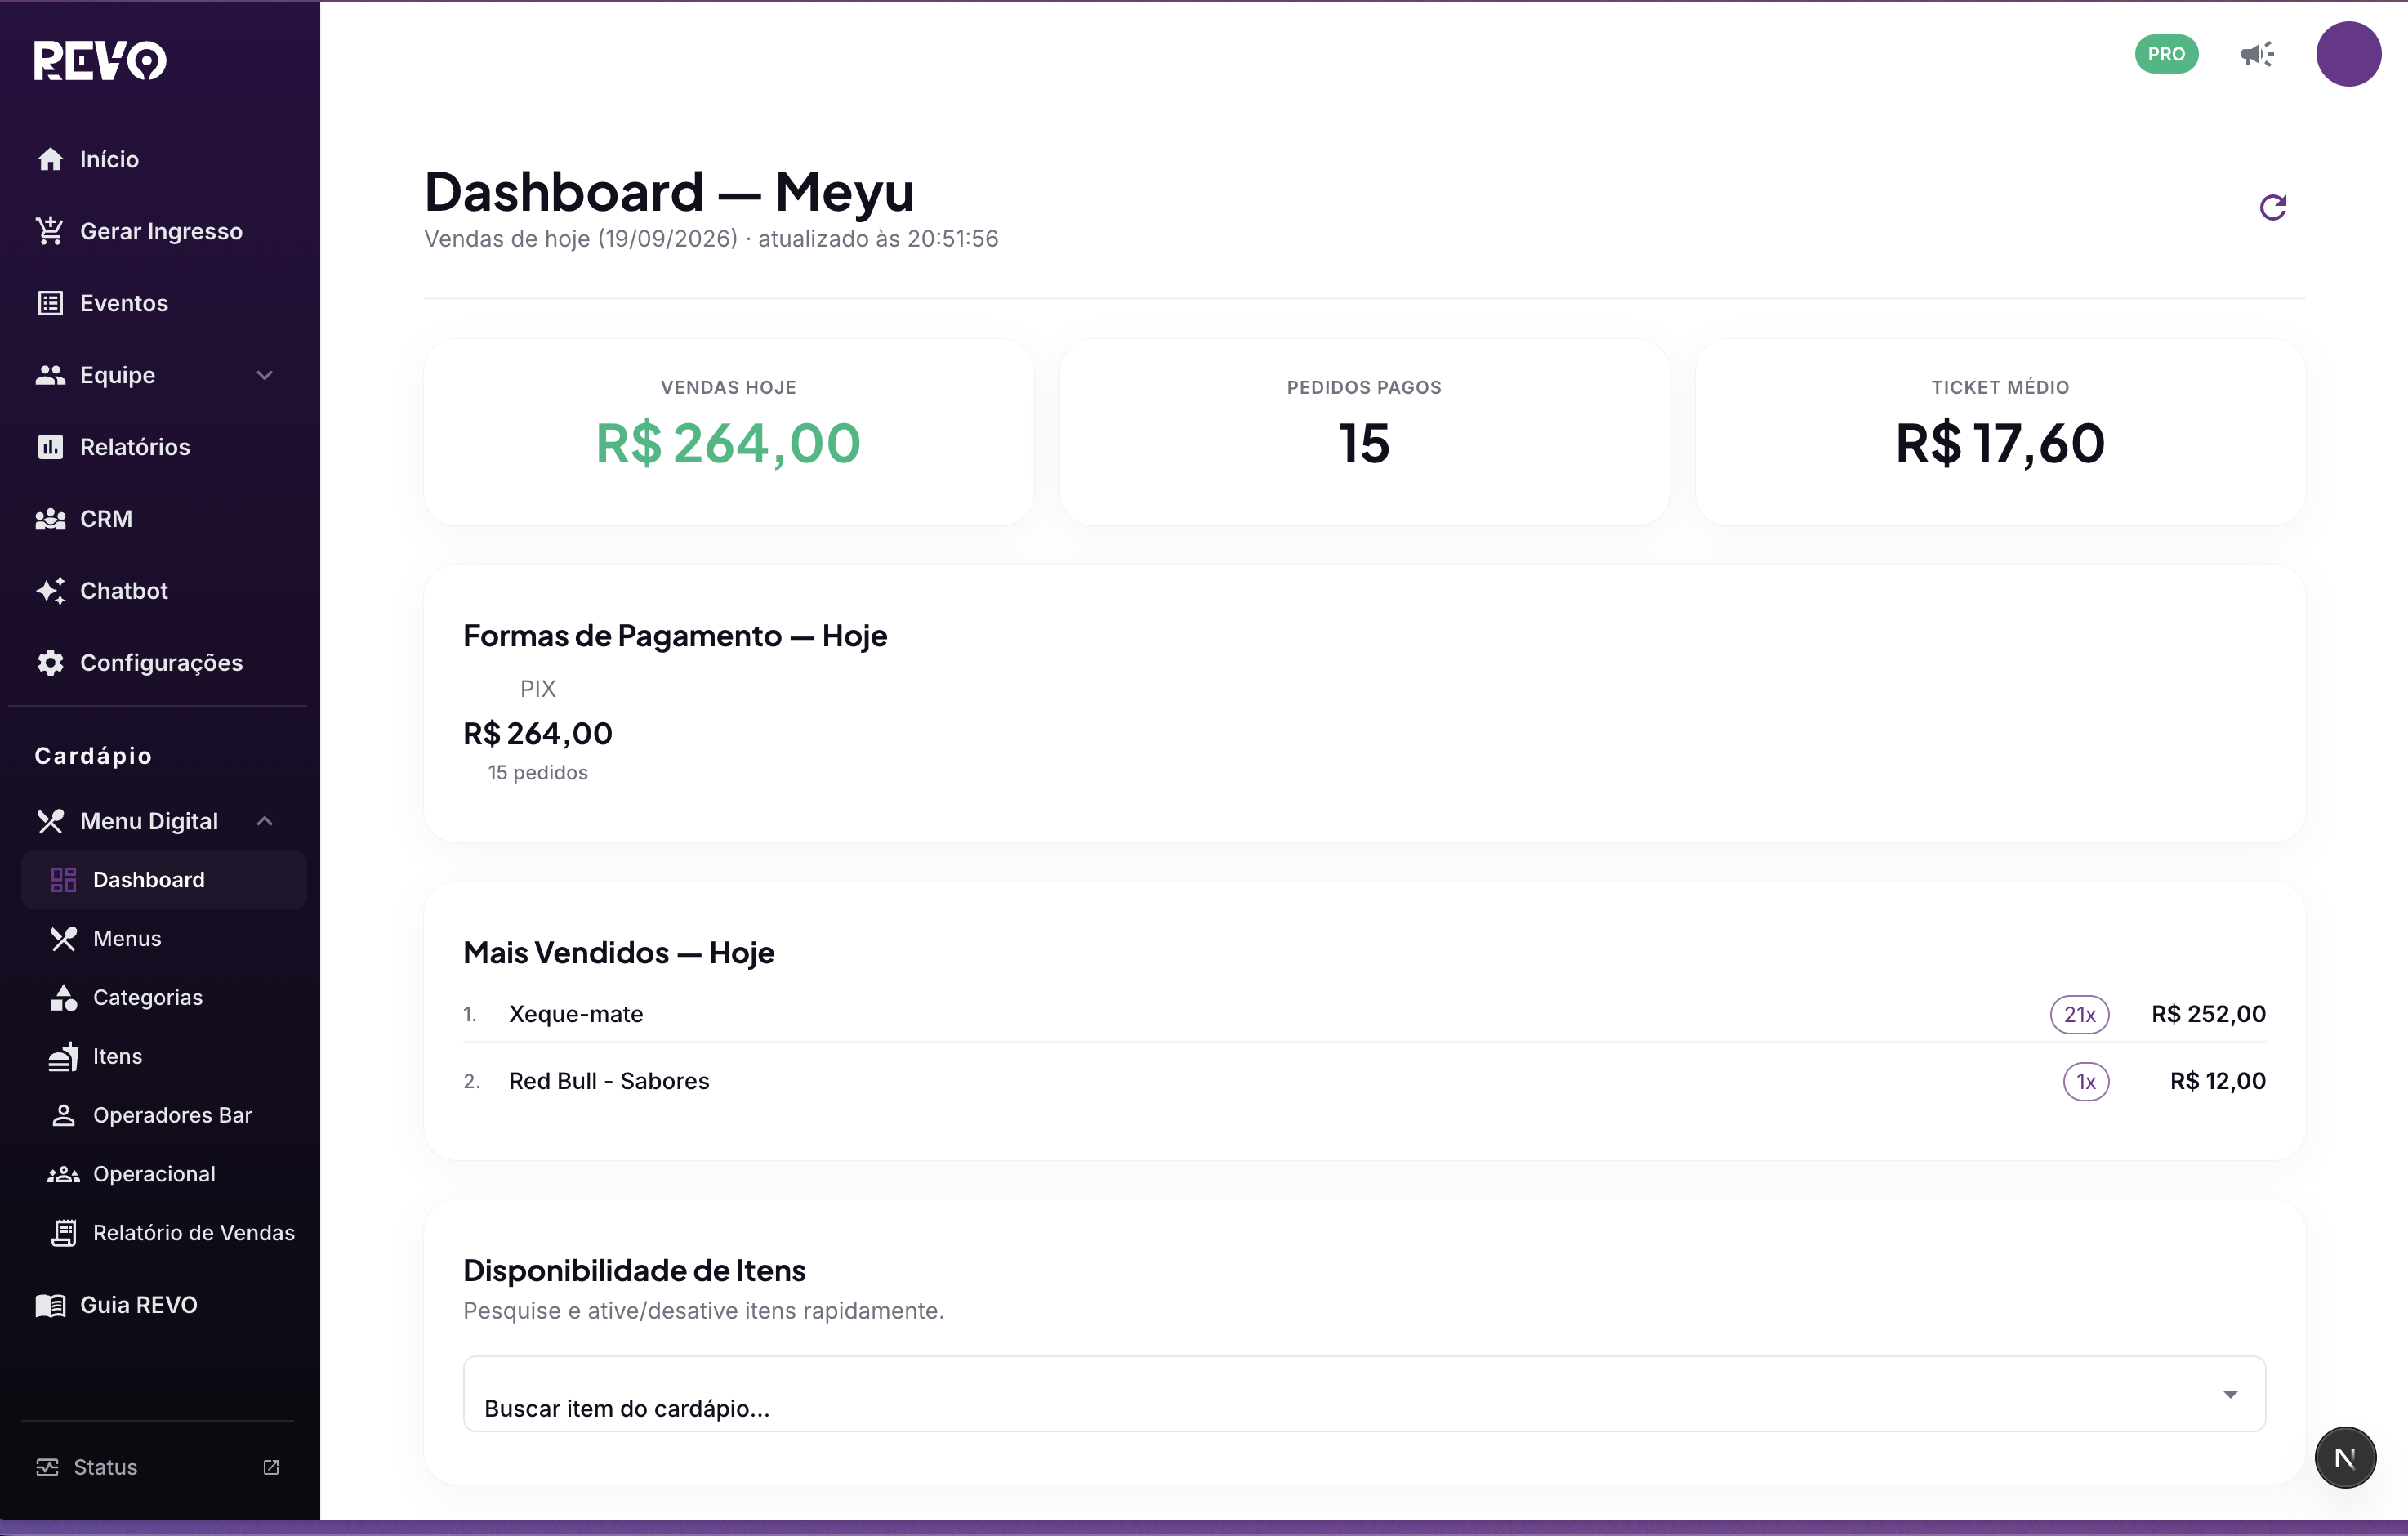Expand the Equipe submenu chevron
The image size is (2408, 1536).
[265, 375]
